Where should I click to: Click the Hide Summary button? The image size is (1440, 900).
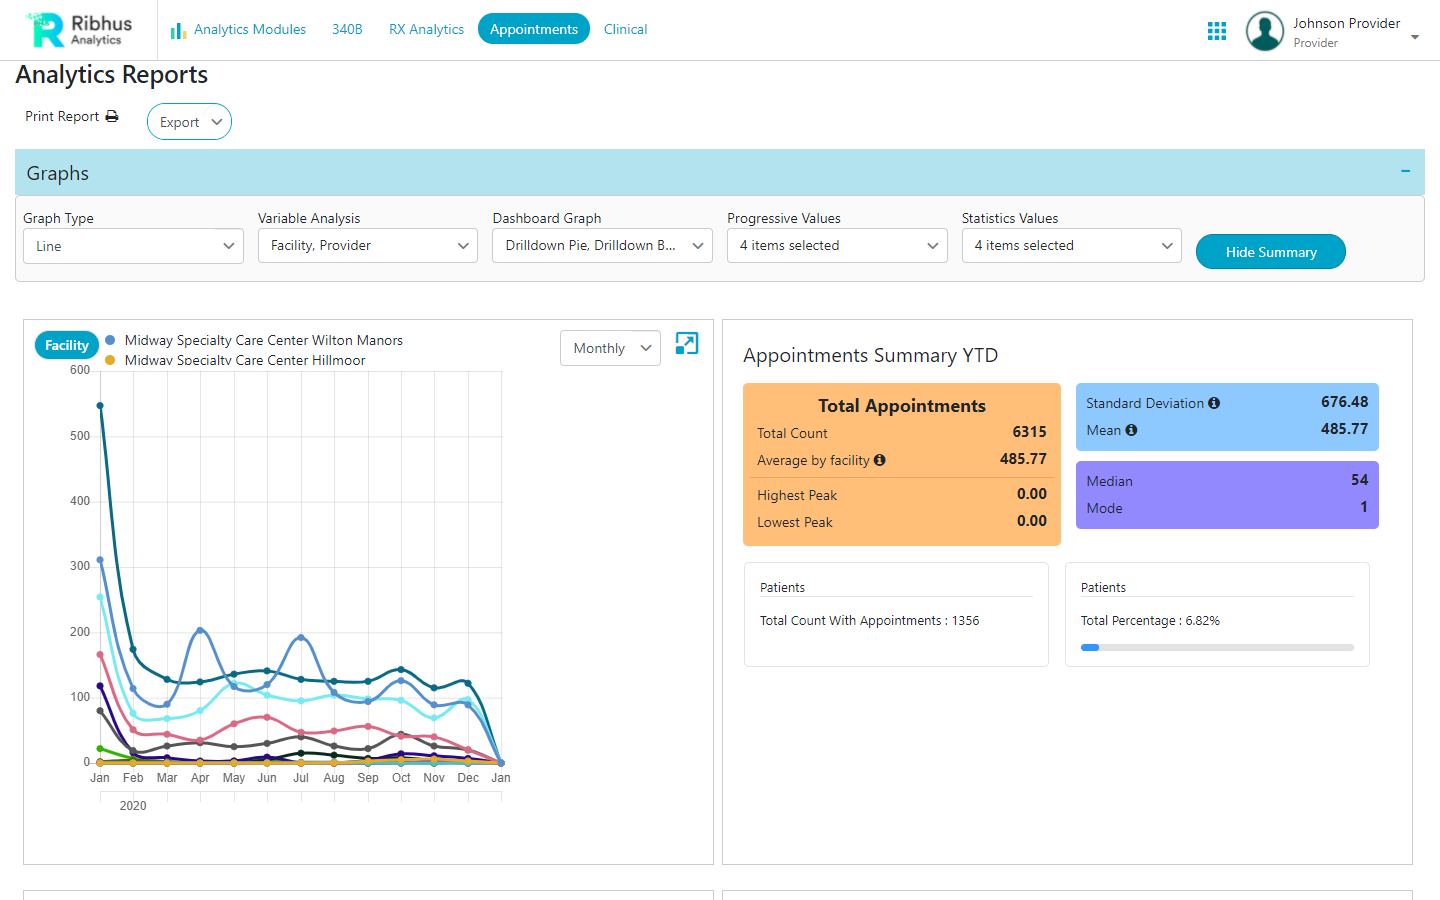1270,251
